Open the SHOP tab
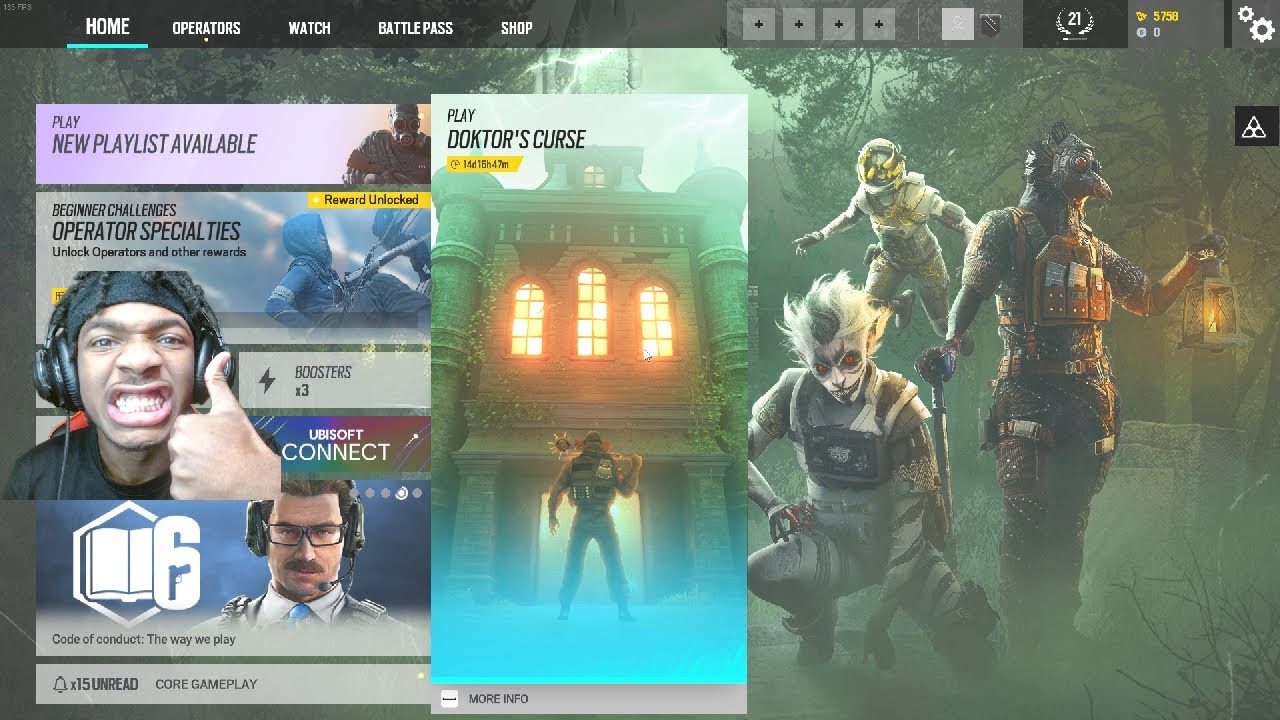This screenshot has width=1280, height=720. click(x=516, y=28)
